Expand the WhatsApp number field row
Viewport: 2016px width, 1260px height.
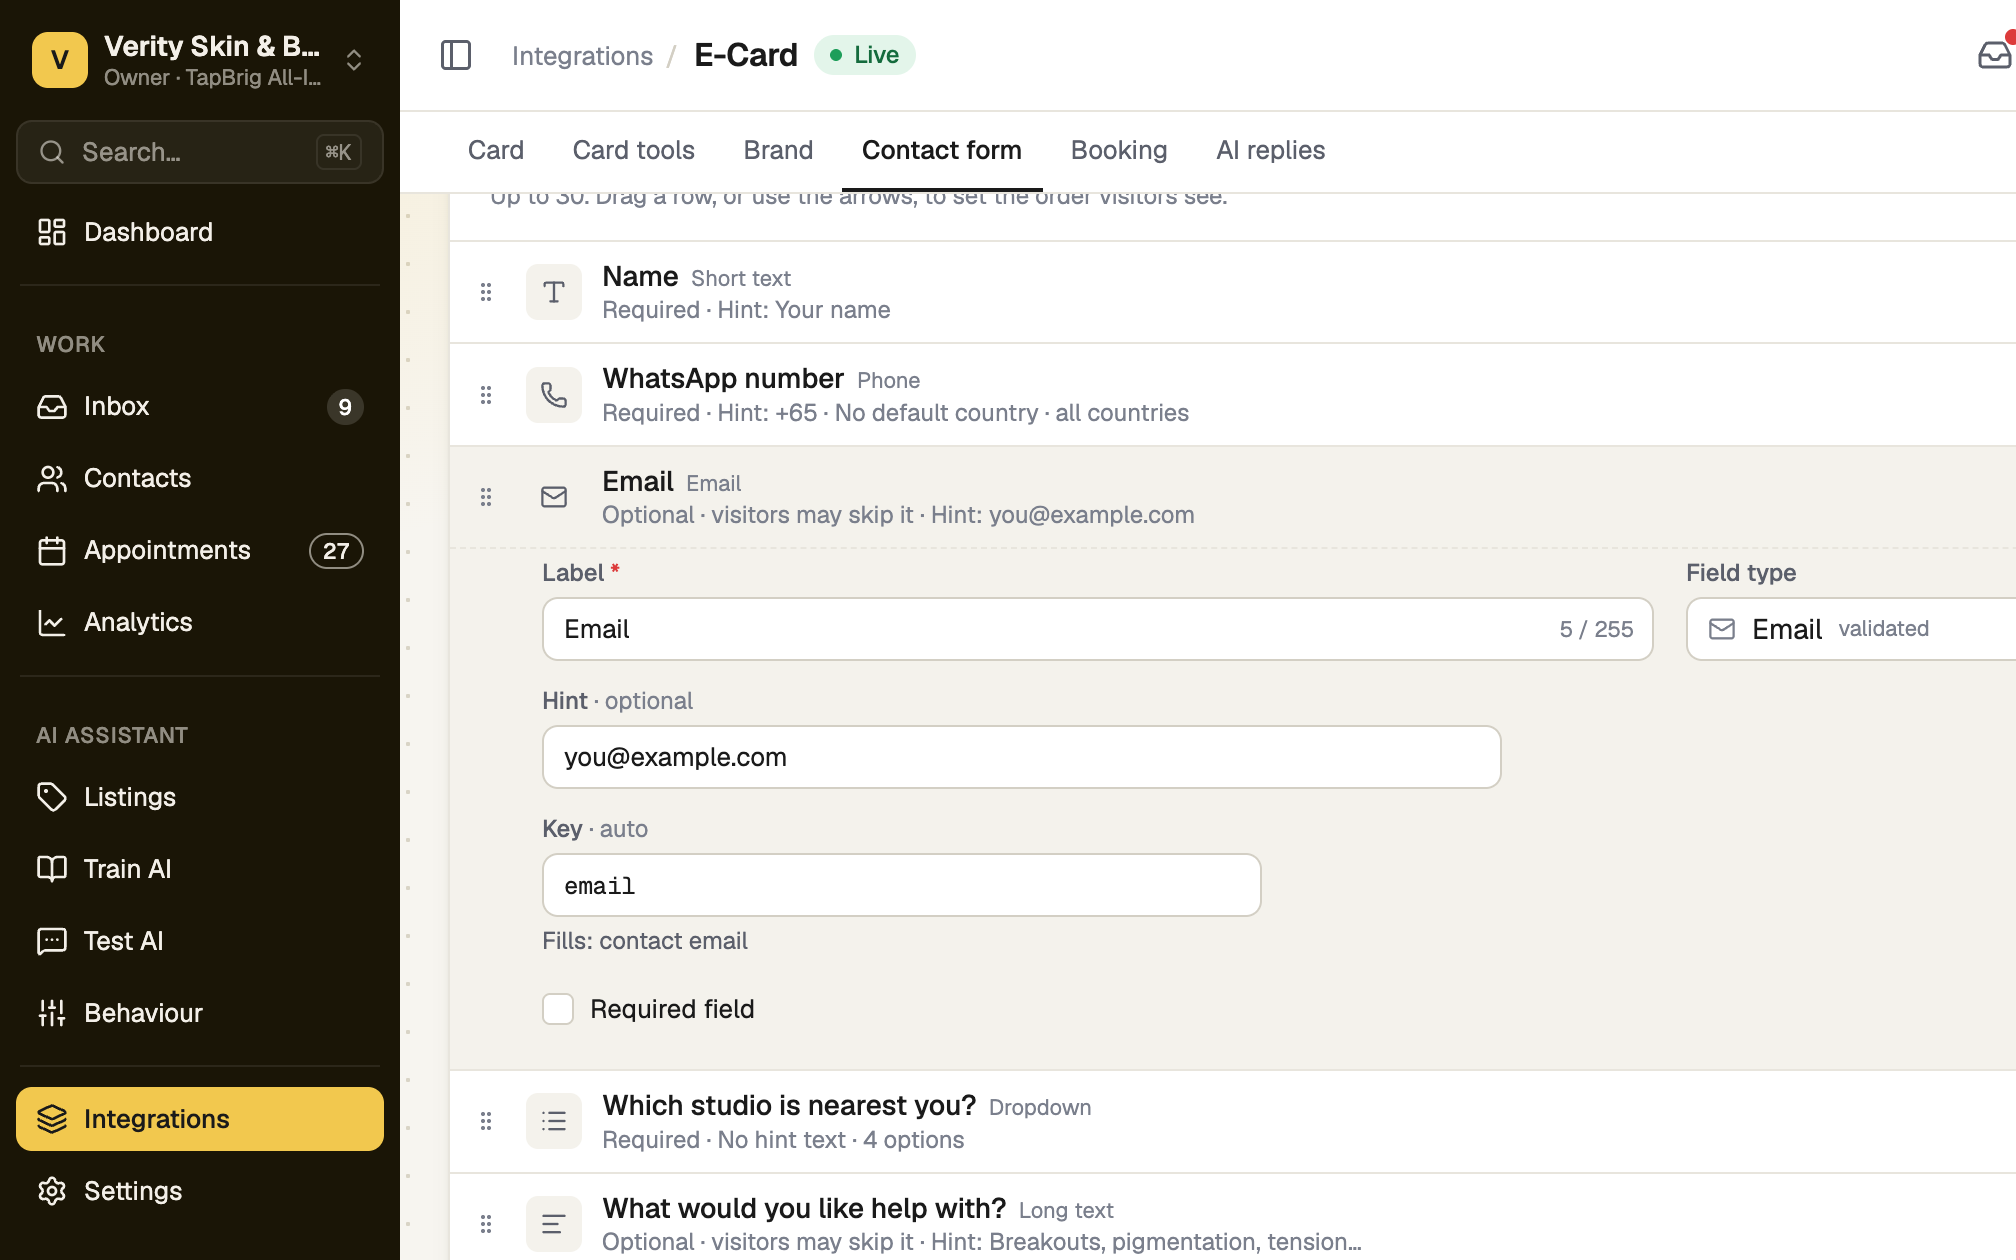[x=1233, y=395]
